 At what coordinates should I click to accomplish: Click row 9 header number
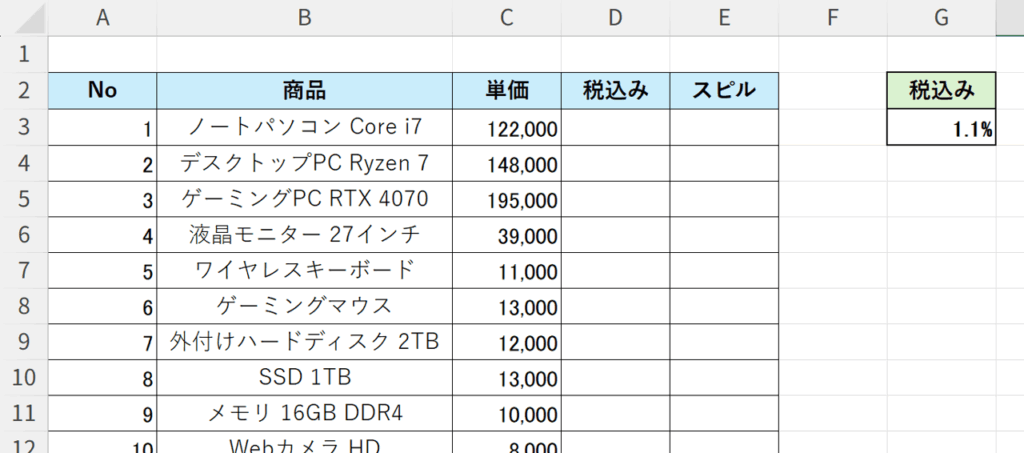click(x=24, y=343)
